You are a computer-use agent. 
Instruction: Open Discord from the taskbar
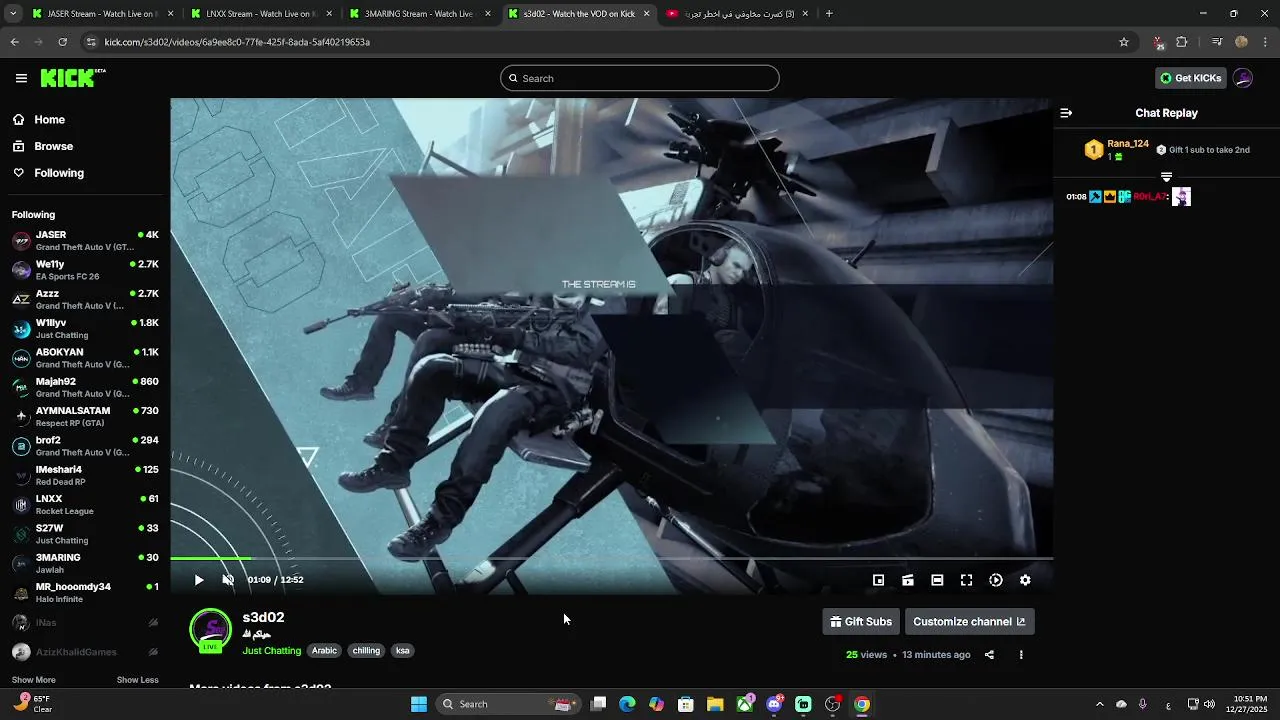(x=774, y=704)
